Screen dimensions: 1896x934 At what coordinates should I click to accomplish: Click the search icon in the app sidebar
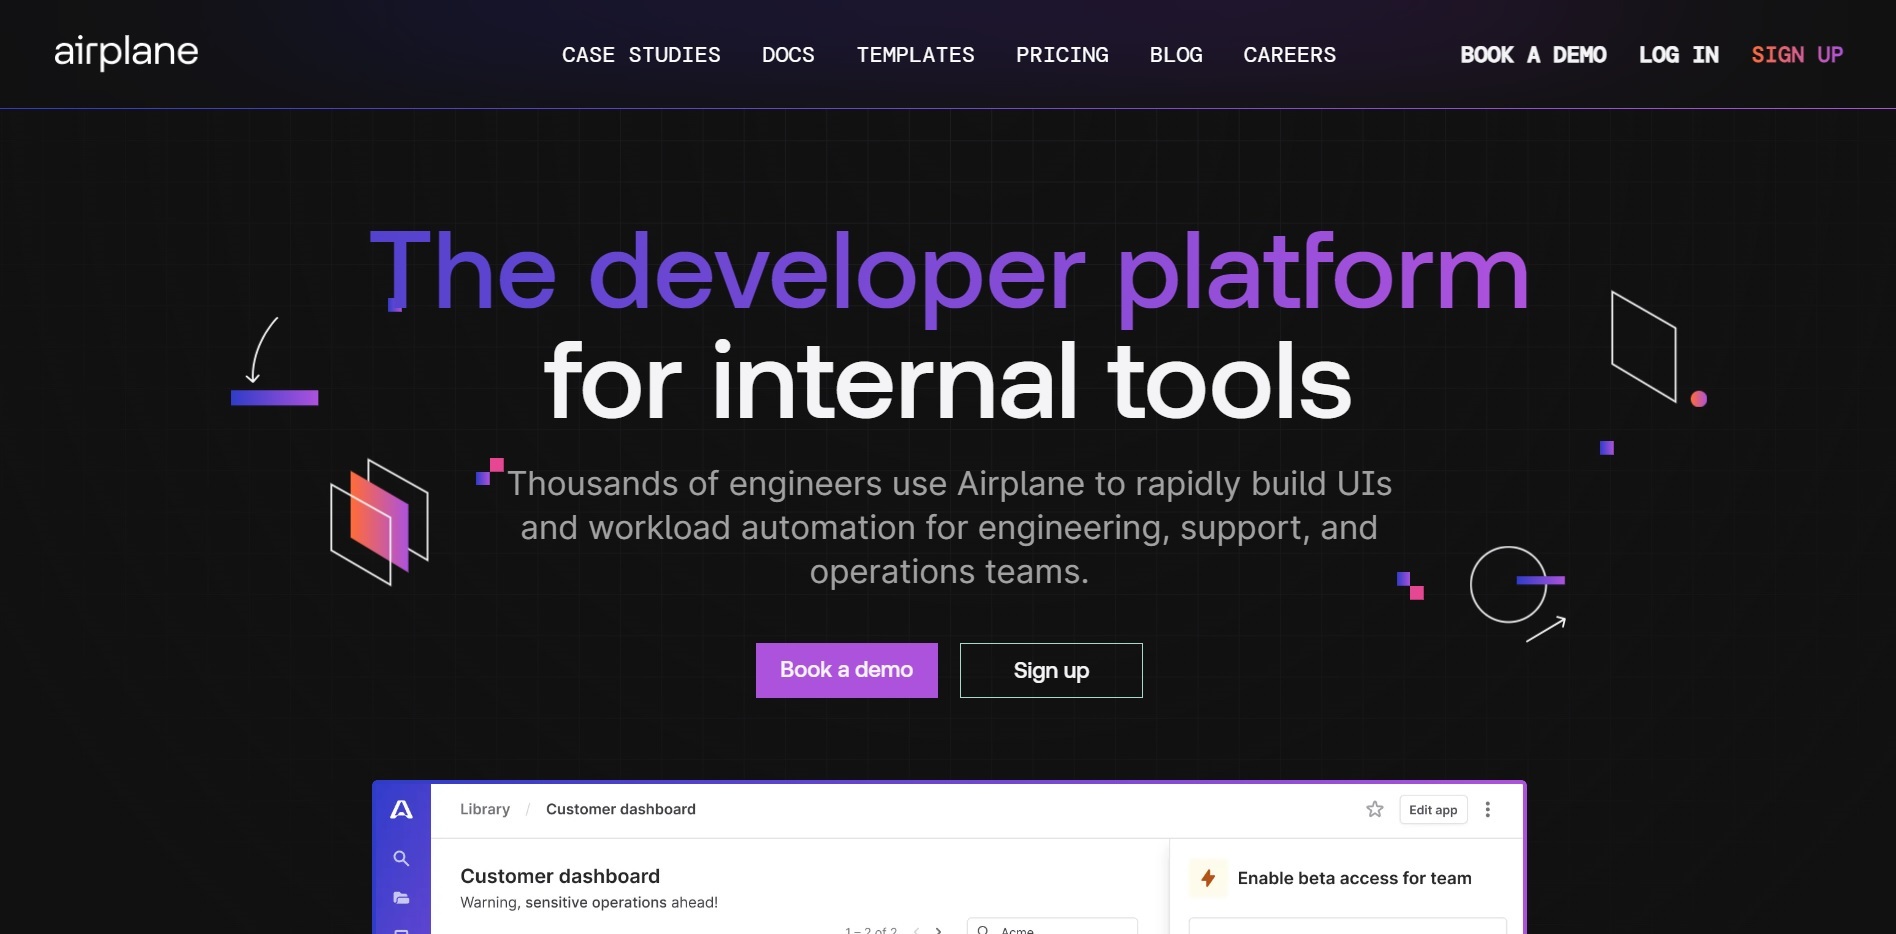[401, 858]
